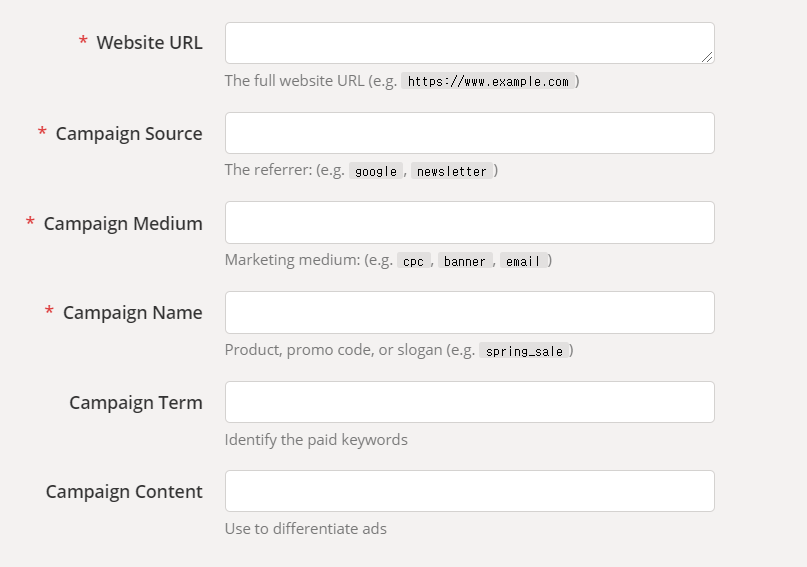Click the newsletter example code tag

(x=452, y=171)
